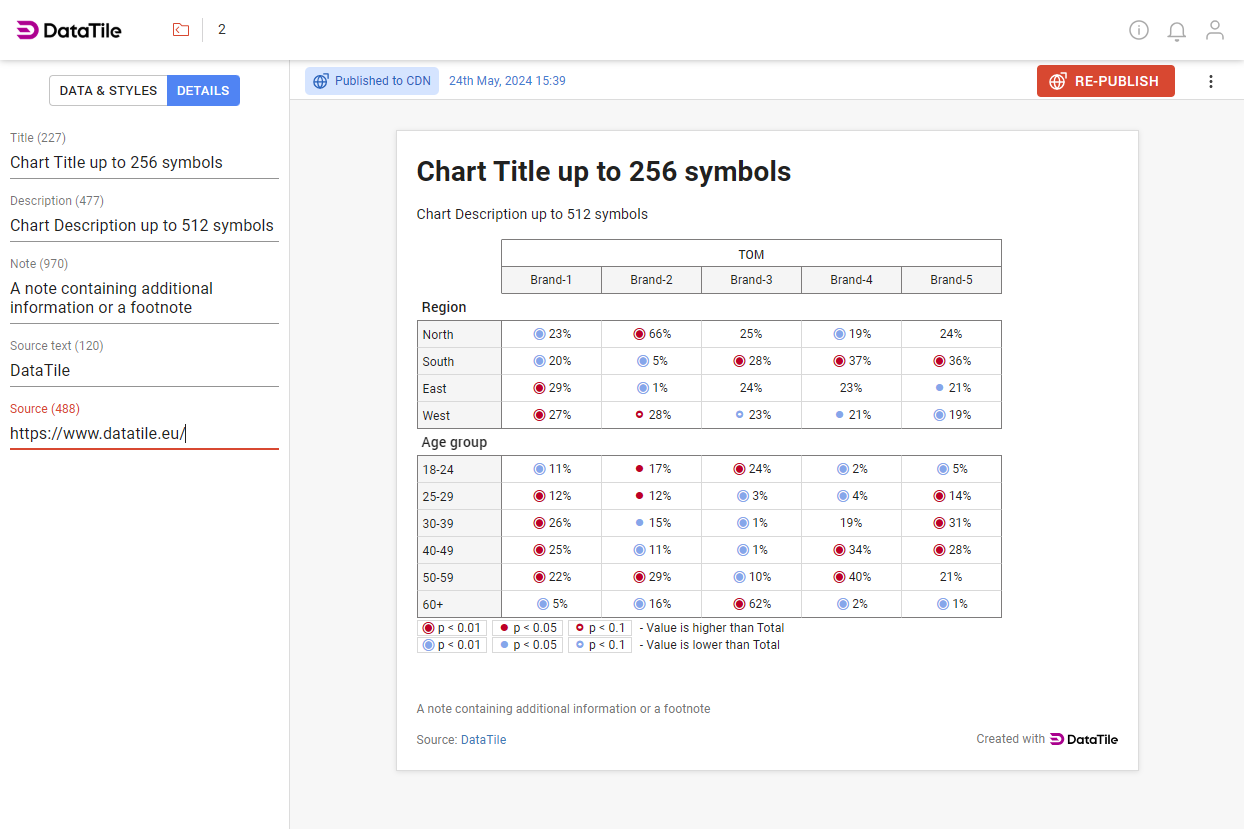This screenshot has width=1244, height=829.
Task: Select the DETAILS tab
Action: (203, 90)
